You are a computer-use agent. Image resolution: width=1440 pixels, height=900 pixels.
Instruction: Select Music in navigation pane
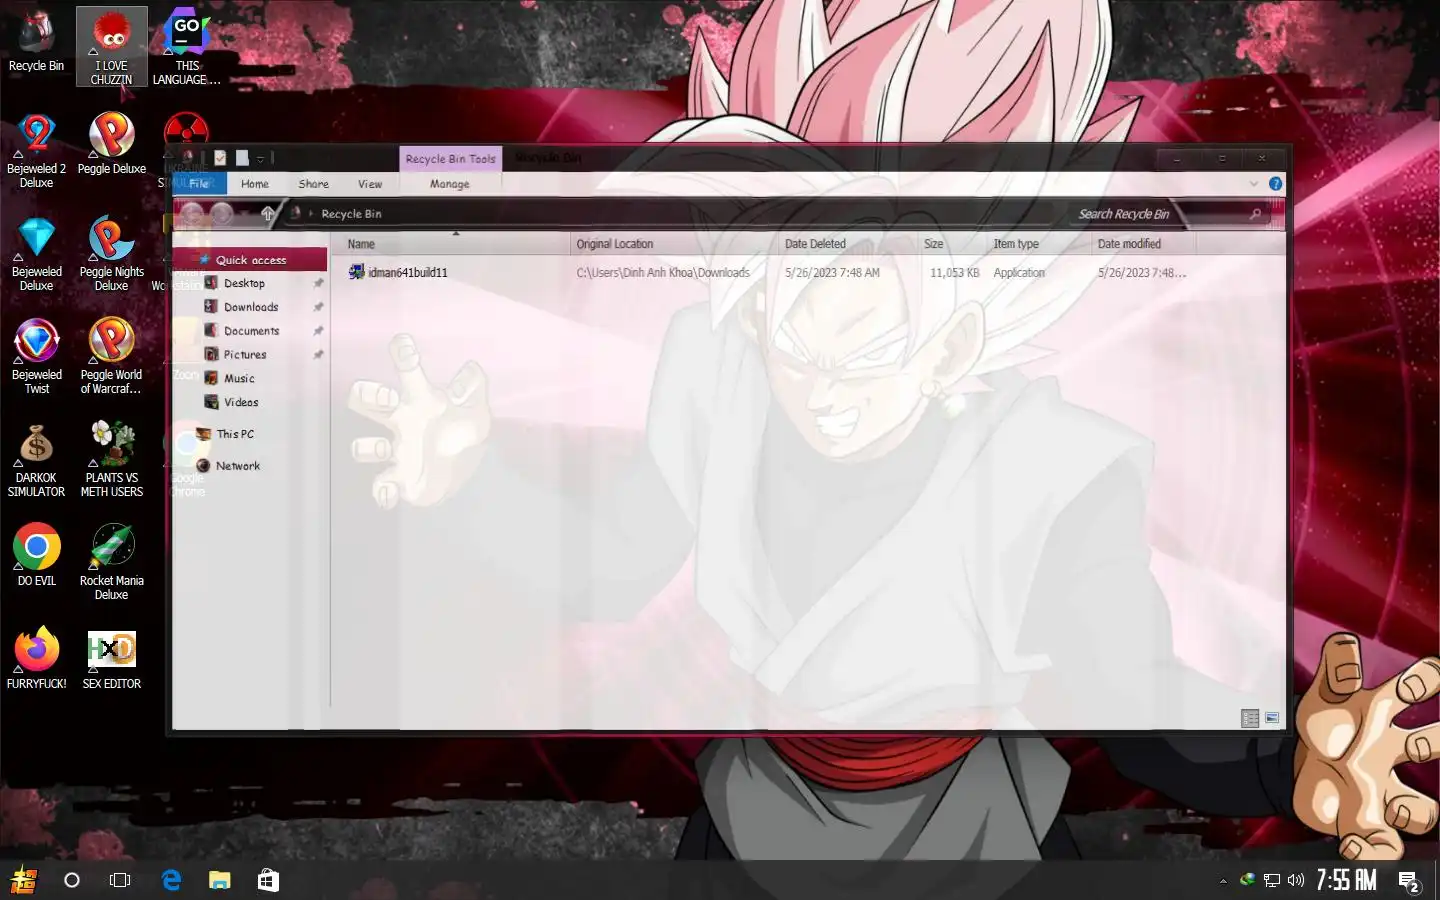pos(239,379)
